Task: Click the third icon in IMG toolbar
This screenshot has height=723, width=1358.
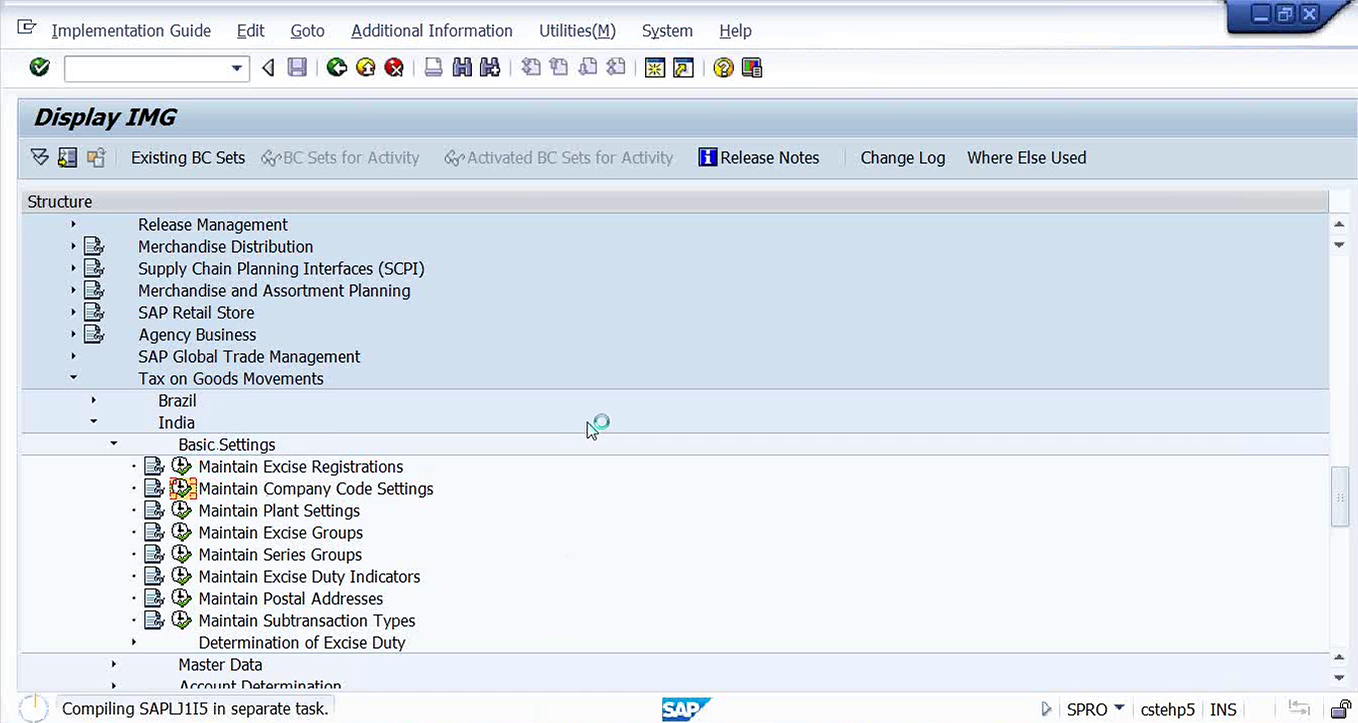Action: [x=96, y=157]
